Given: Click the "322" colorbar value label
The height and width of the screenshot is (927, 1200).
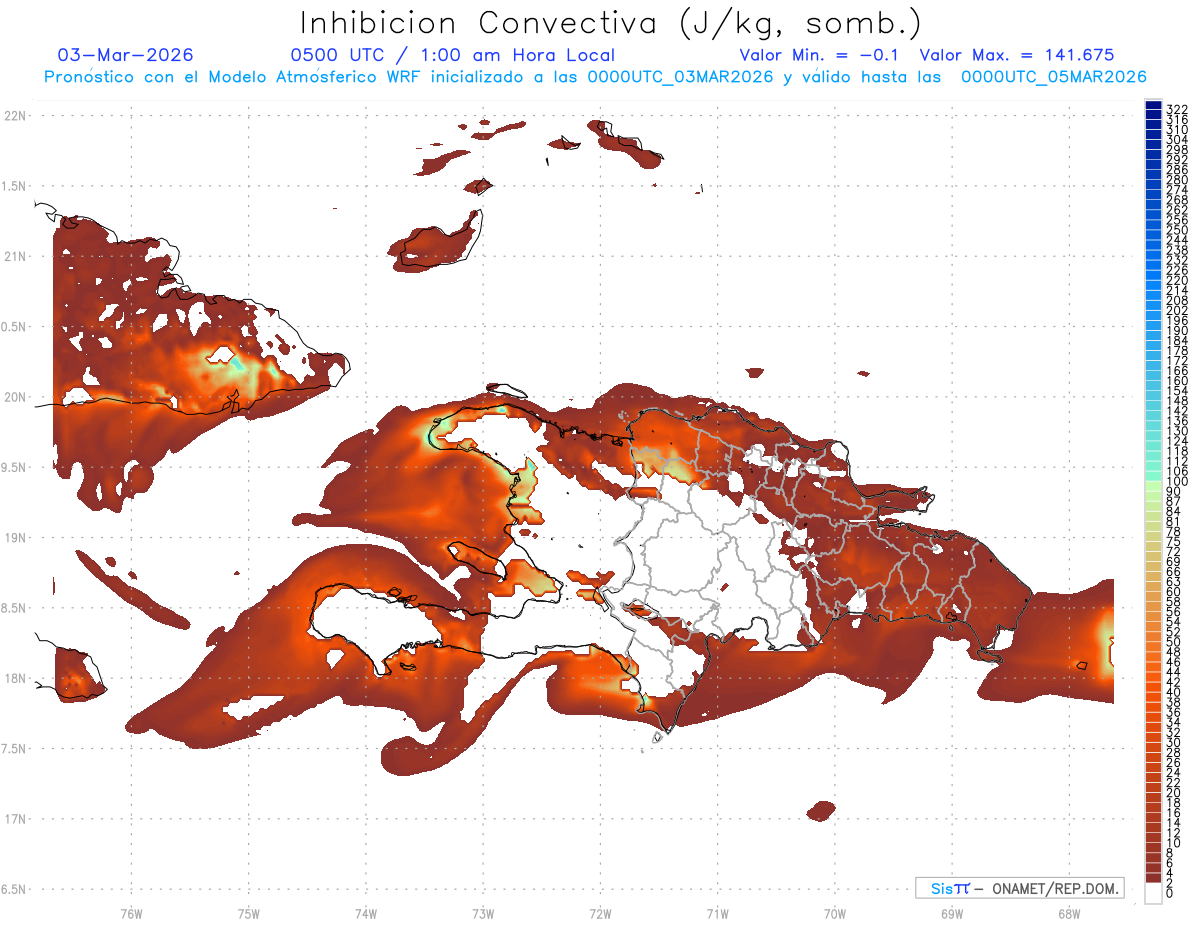Looking at the screenshot, I should pos(1177,109).
